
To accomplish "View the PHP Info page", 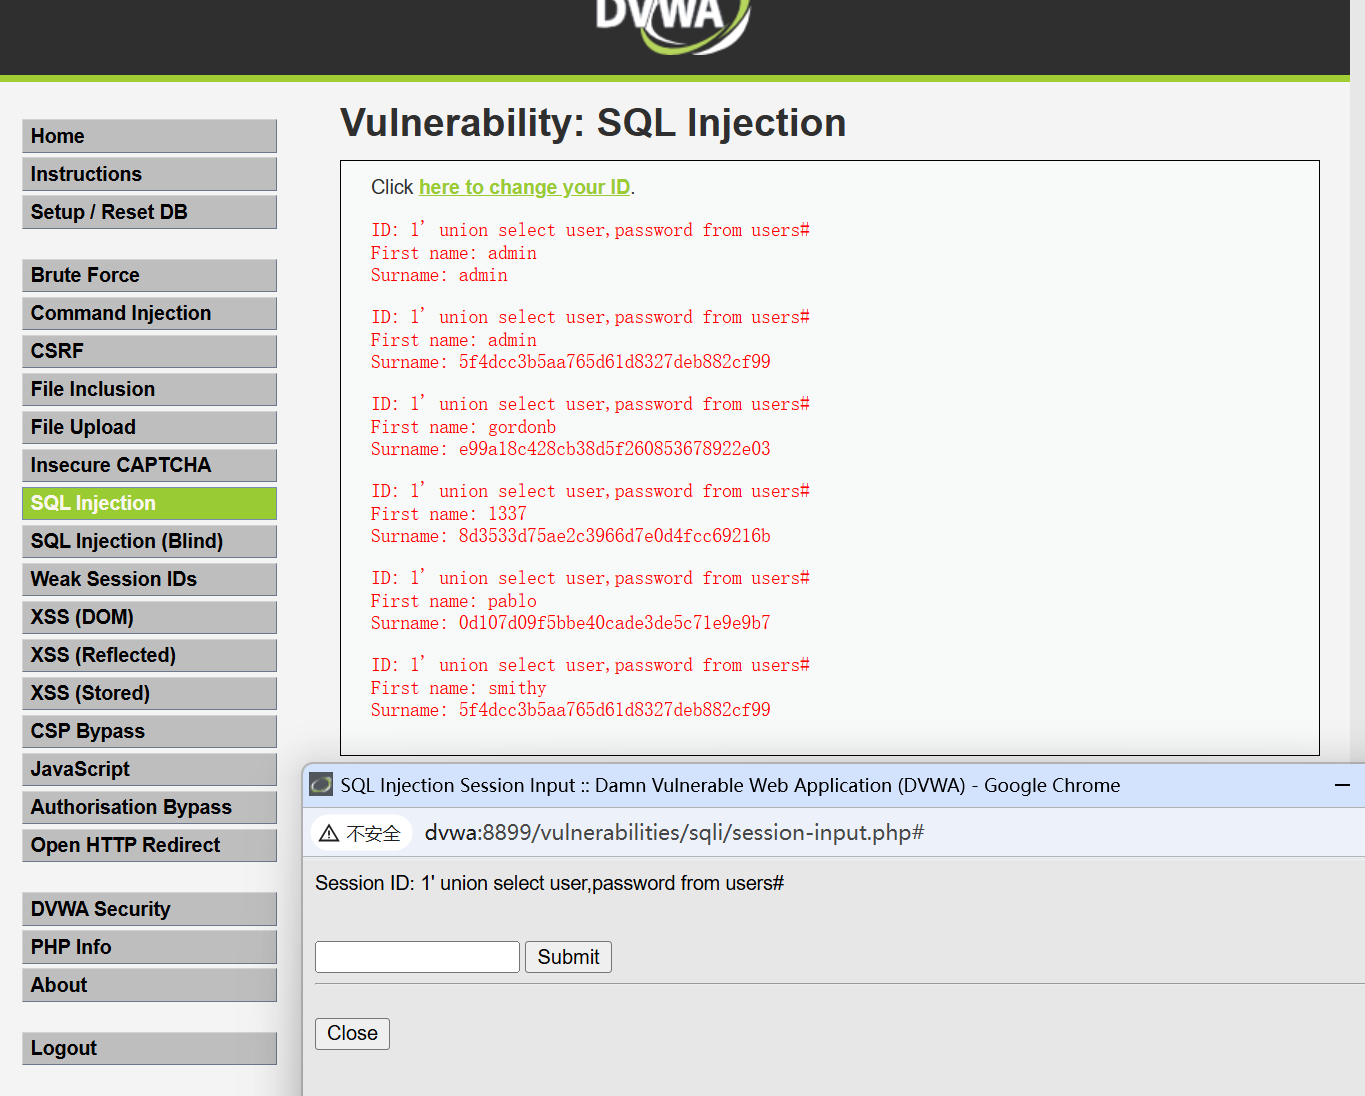I will (149, 947).
